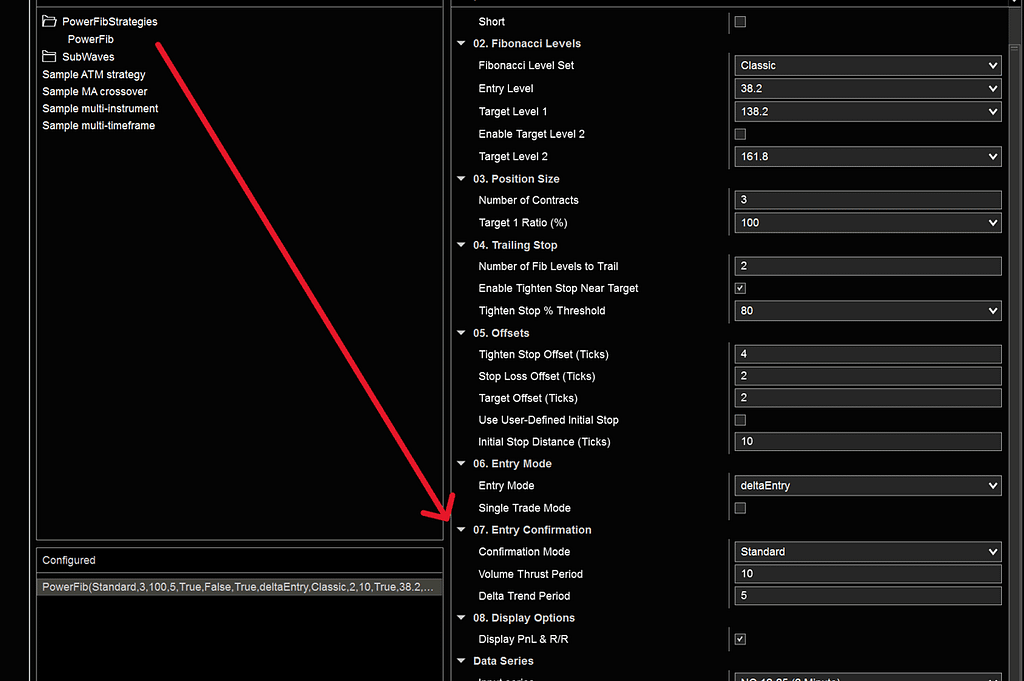The height and width of the screenshot is (681, 1024).
Task: Select the configured PowerFib entry
Action: point(239,586)
